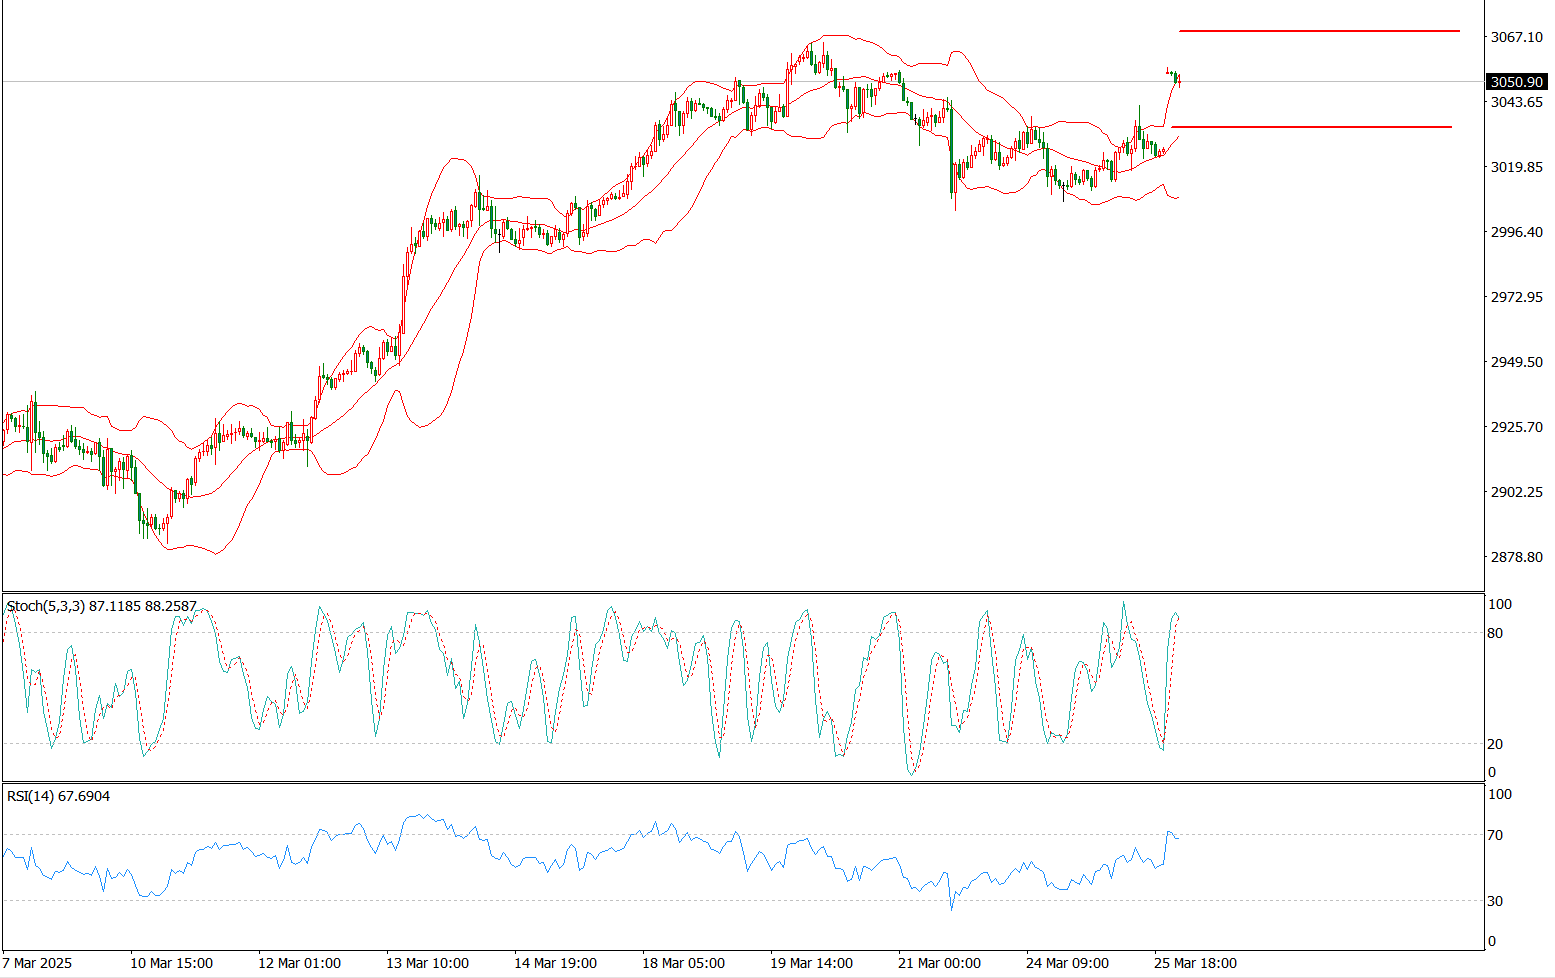The width and height of the screenshot is (1555, 978).
Task: Click the 70 level on RSI scale
Action: 1495,835
